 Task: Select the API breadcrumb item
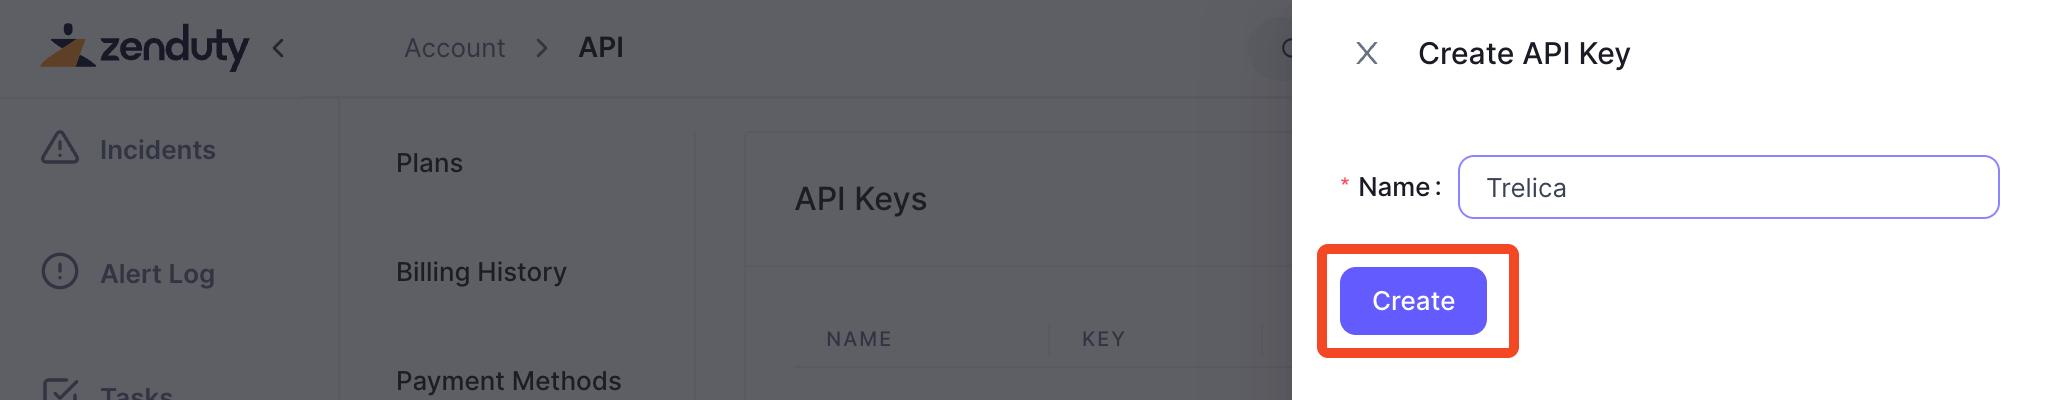[601, 47]
